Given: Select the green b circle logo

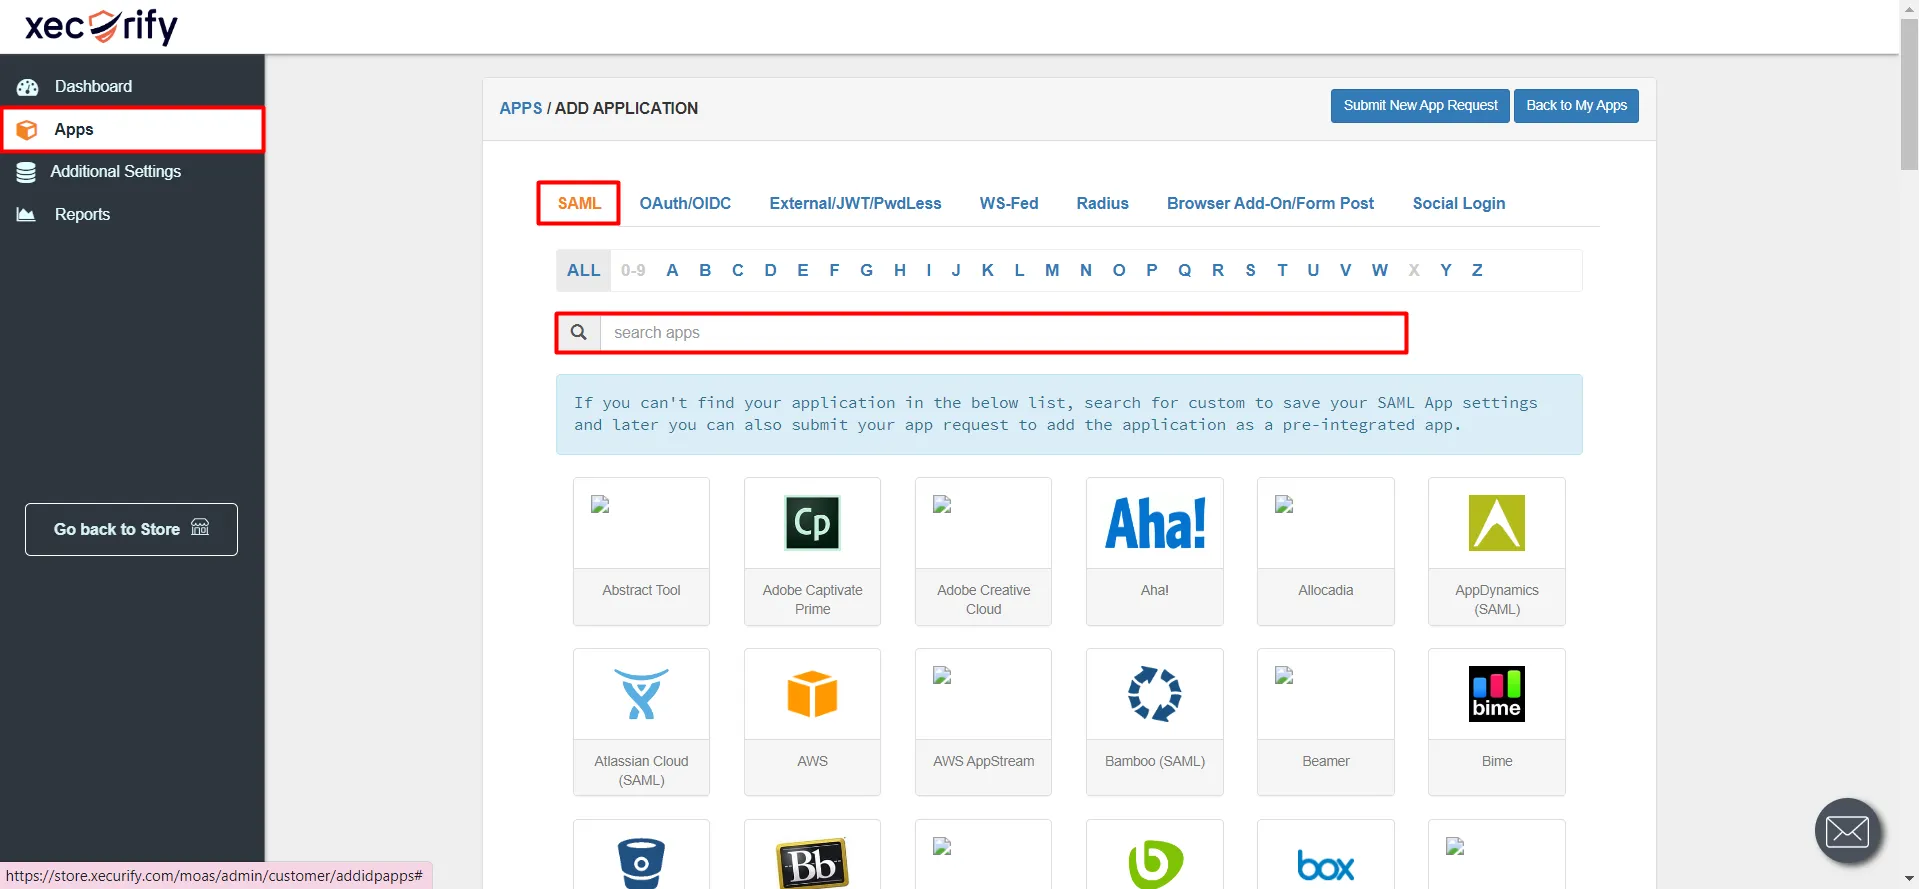Looking at the screenshot, I should point(1155,864).
